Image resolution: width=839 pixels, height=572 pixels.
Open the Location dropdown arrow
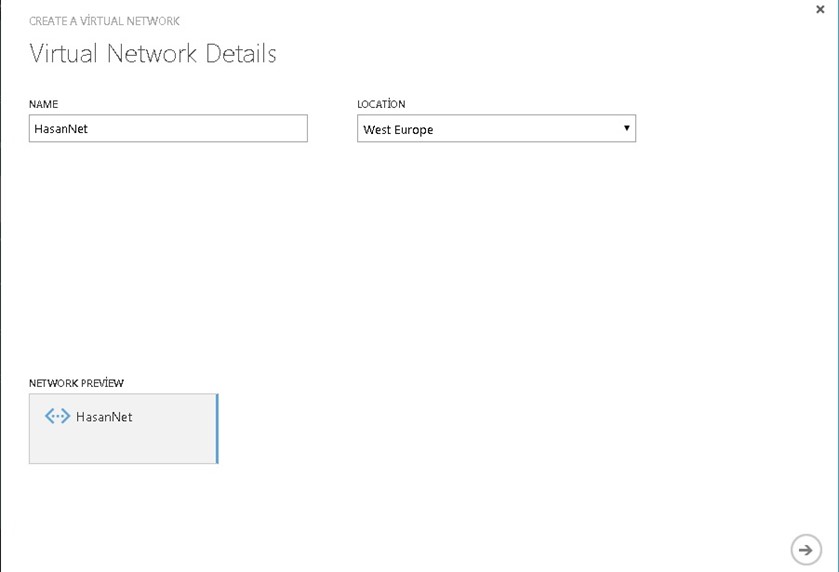click(626, 128)
